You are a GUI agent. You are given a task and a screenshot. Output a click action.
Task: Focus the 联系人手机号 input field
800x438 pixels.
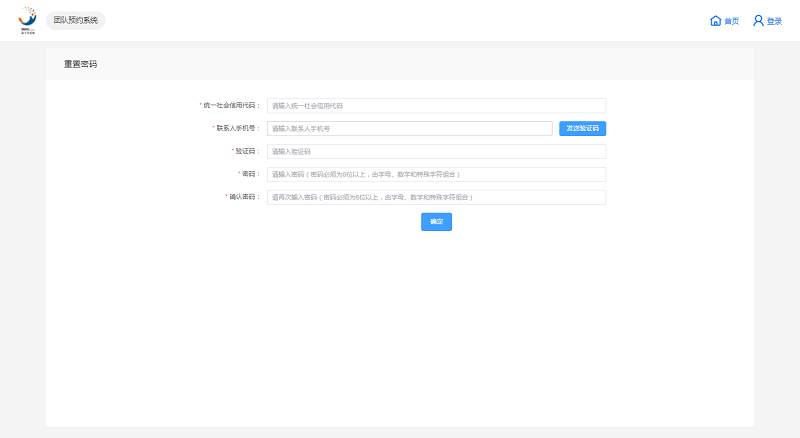pos(409,128)
